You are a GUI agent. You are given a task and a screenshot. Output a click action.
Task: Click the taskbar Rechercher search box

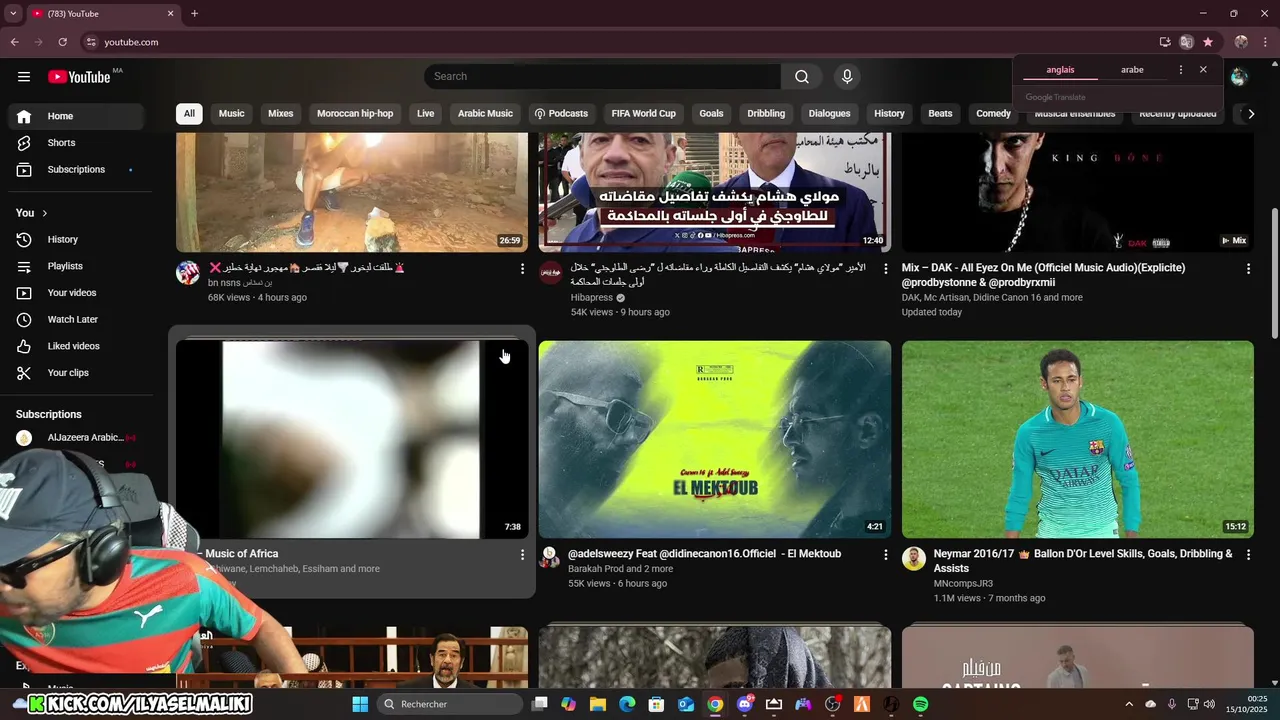[450, 704]
